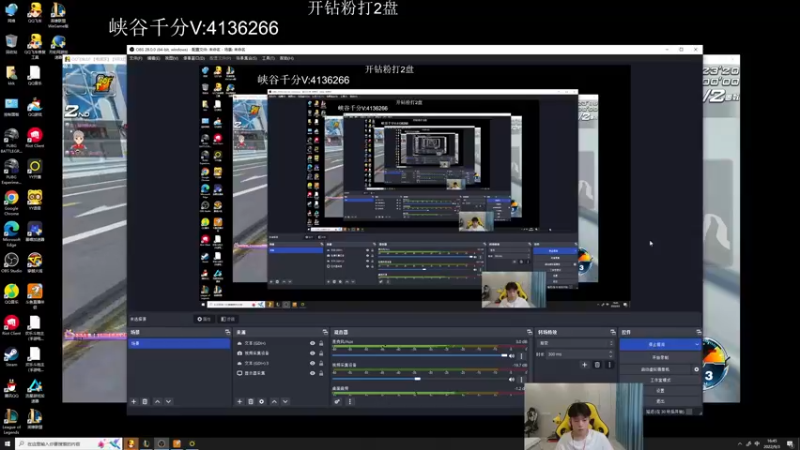Open source properties gear in Sources panel toolbar
Viewport: 800px width, 450px height.
click(262, 402)
